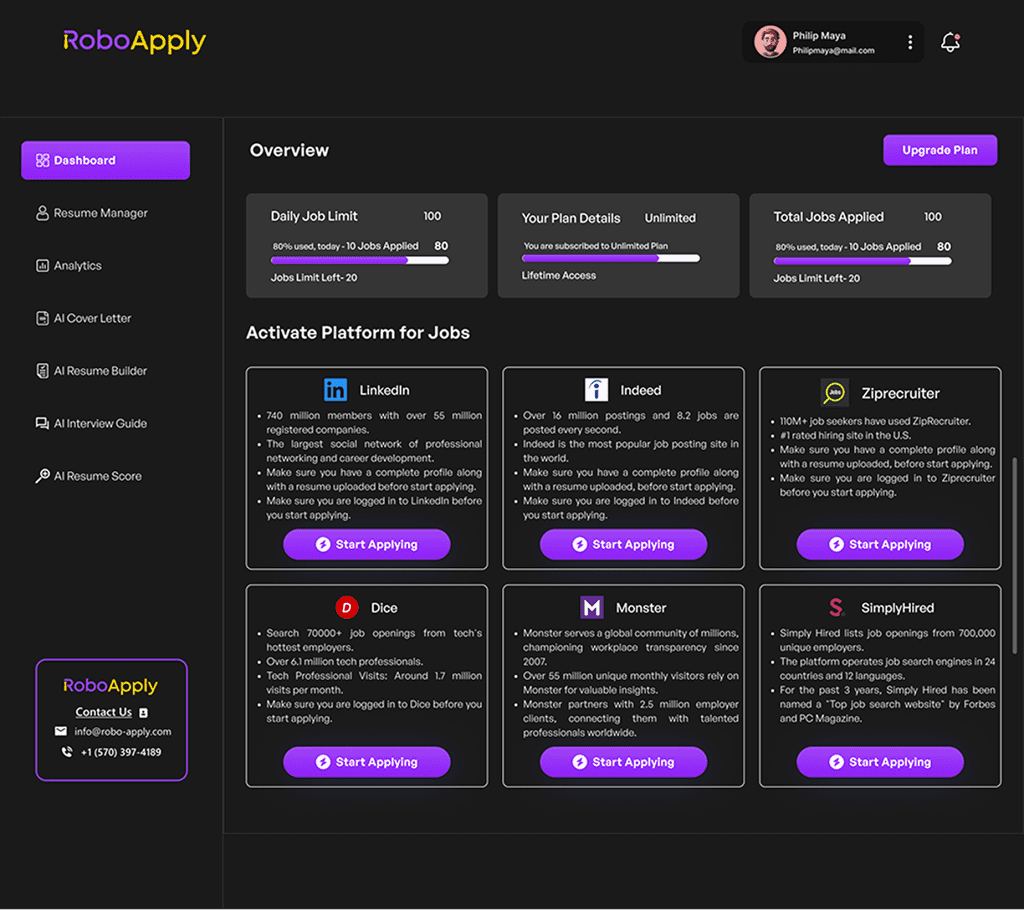Click the AI Interview Guide chat icon
Image resolution: width=1024 pixels, height=911 pixels.
pyautogui.click(x=42, y=423)
